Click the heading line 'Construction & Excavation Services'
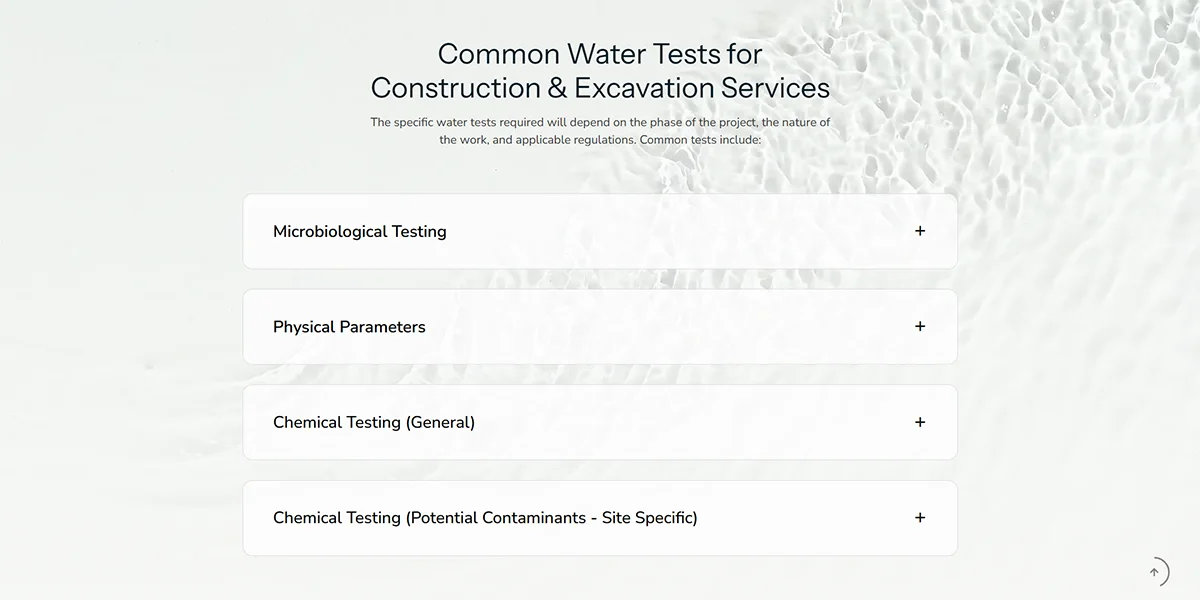 600,88
